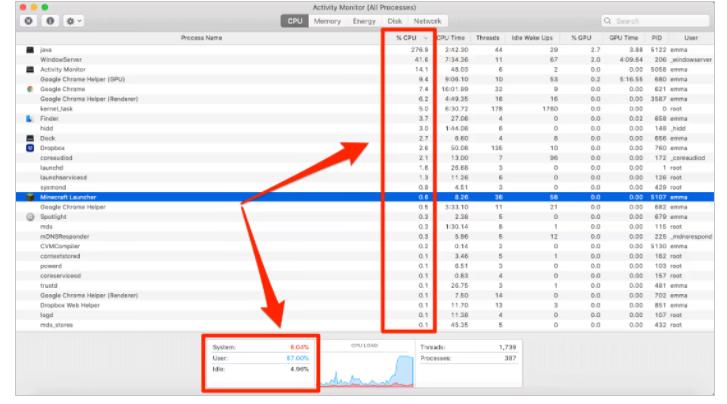The width and height of the screenshot is (727, 404).
Task: Select the Minecraft Launcher process icon
Action: (x=30, y=197)
